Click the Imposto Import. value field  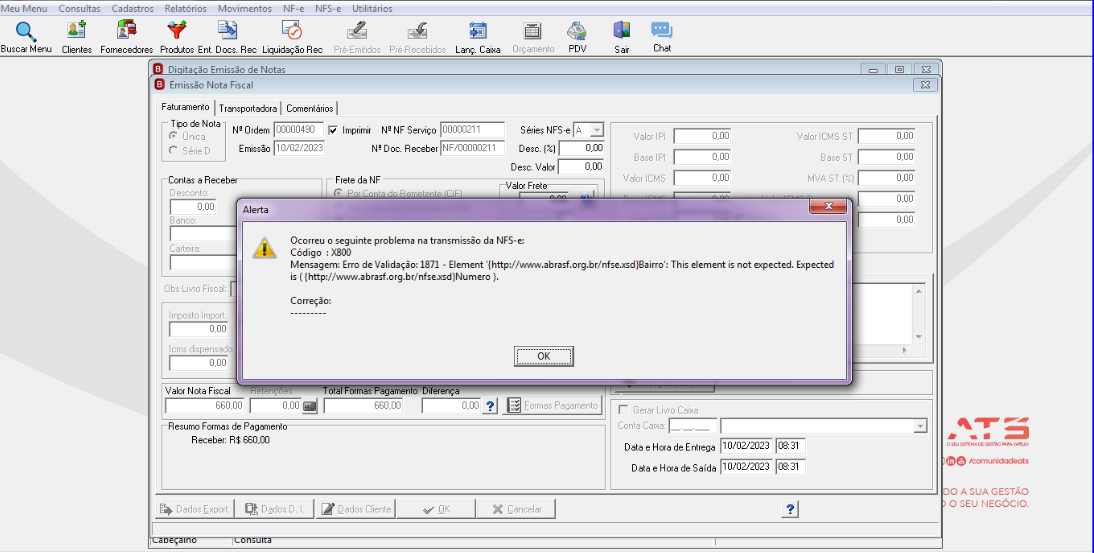(x=199, y=329)
